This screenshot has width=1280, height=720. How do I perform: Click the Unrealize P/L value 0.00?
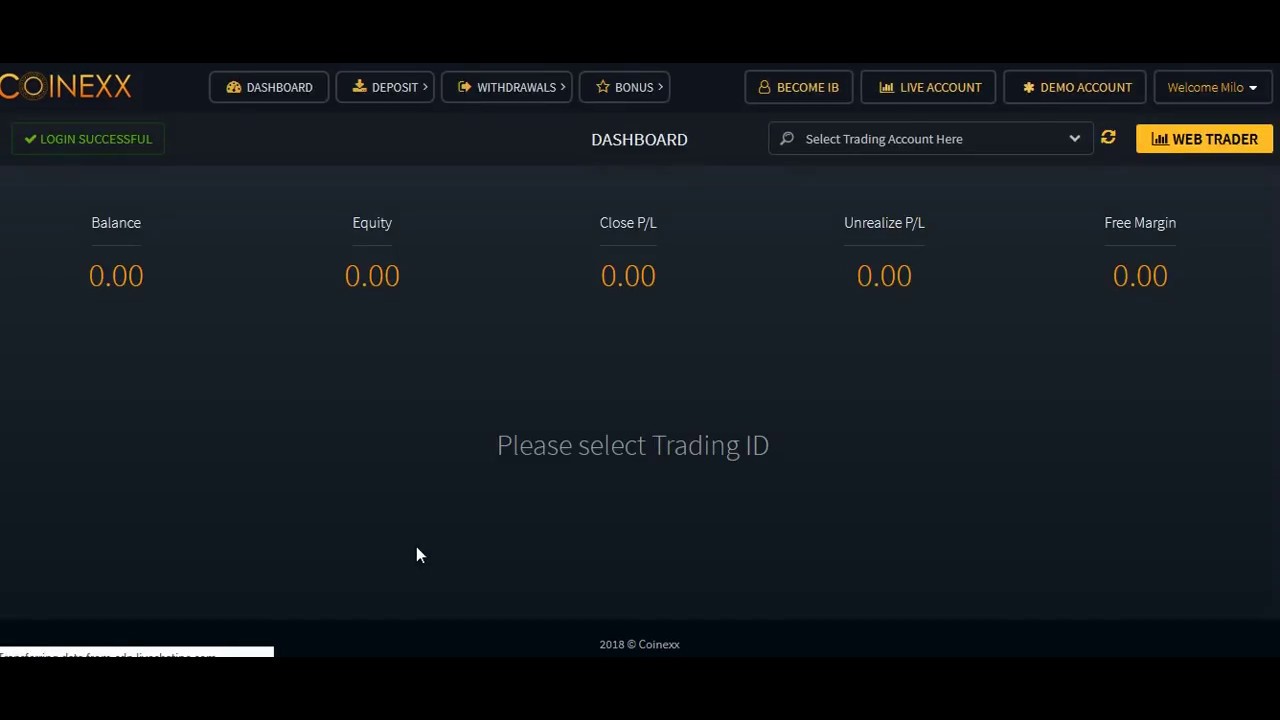[x=884, y=276]
